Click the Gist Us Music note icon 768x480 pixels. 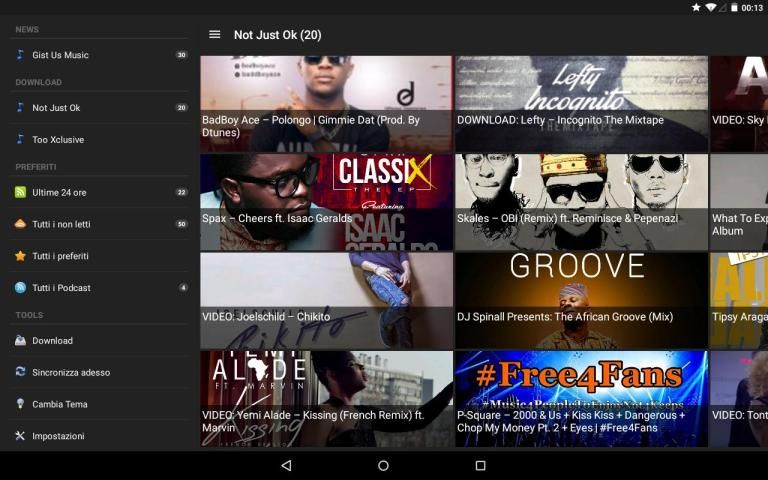pos(20,55)
